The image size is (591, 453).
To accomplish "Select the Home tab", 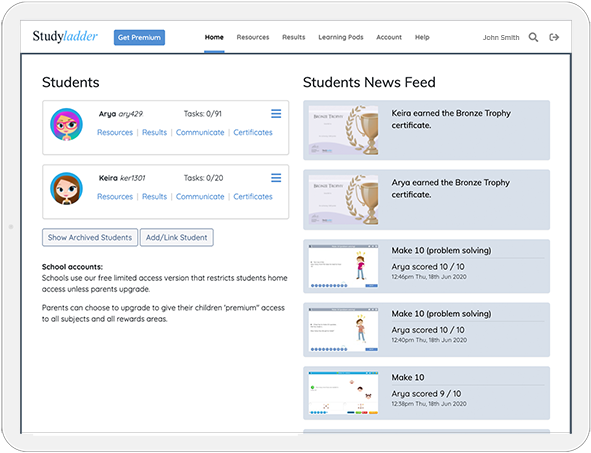I will coord(214,37).
